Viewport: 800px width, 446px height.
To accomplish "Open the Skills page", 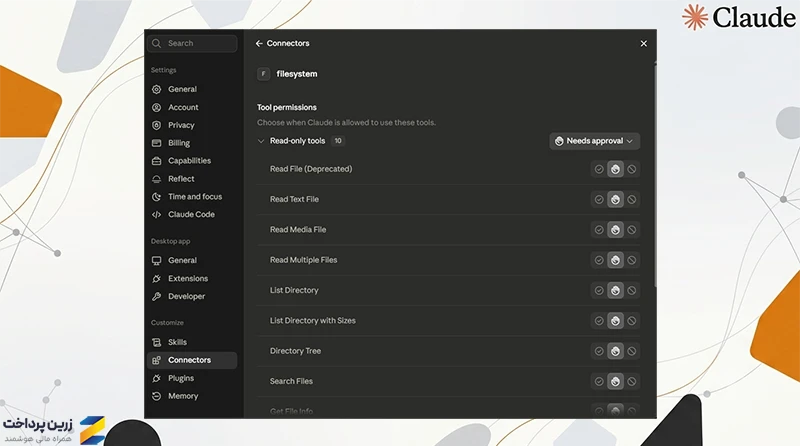I will pos(192,342).
